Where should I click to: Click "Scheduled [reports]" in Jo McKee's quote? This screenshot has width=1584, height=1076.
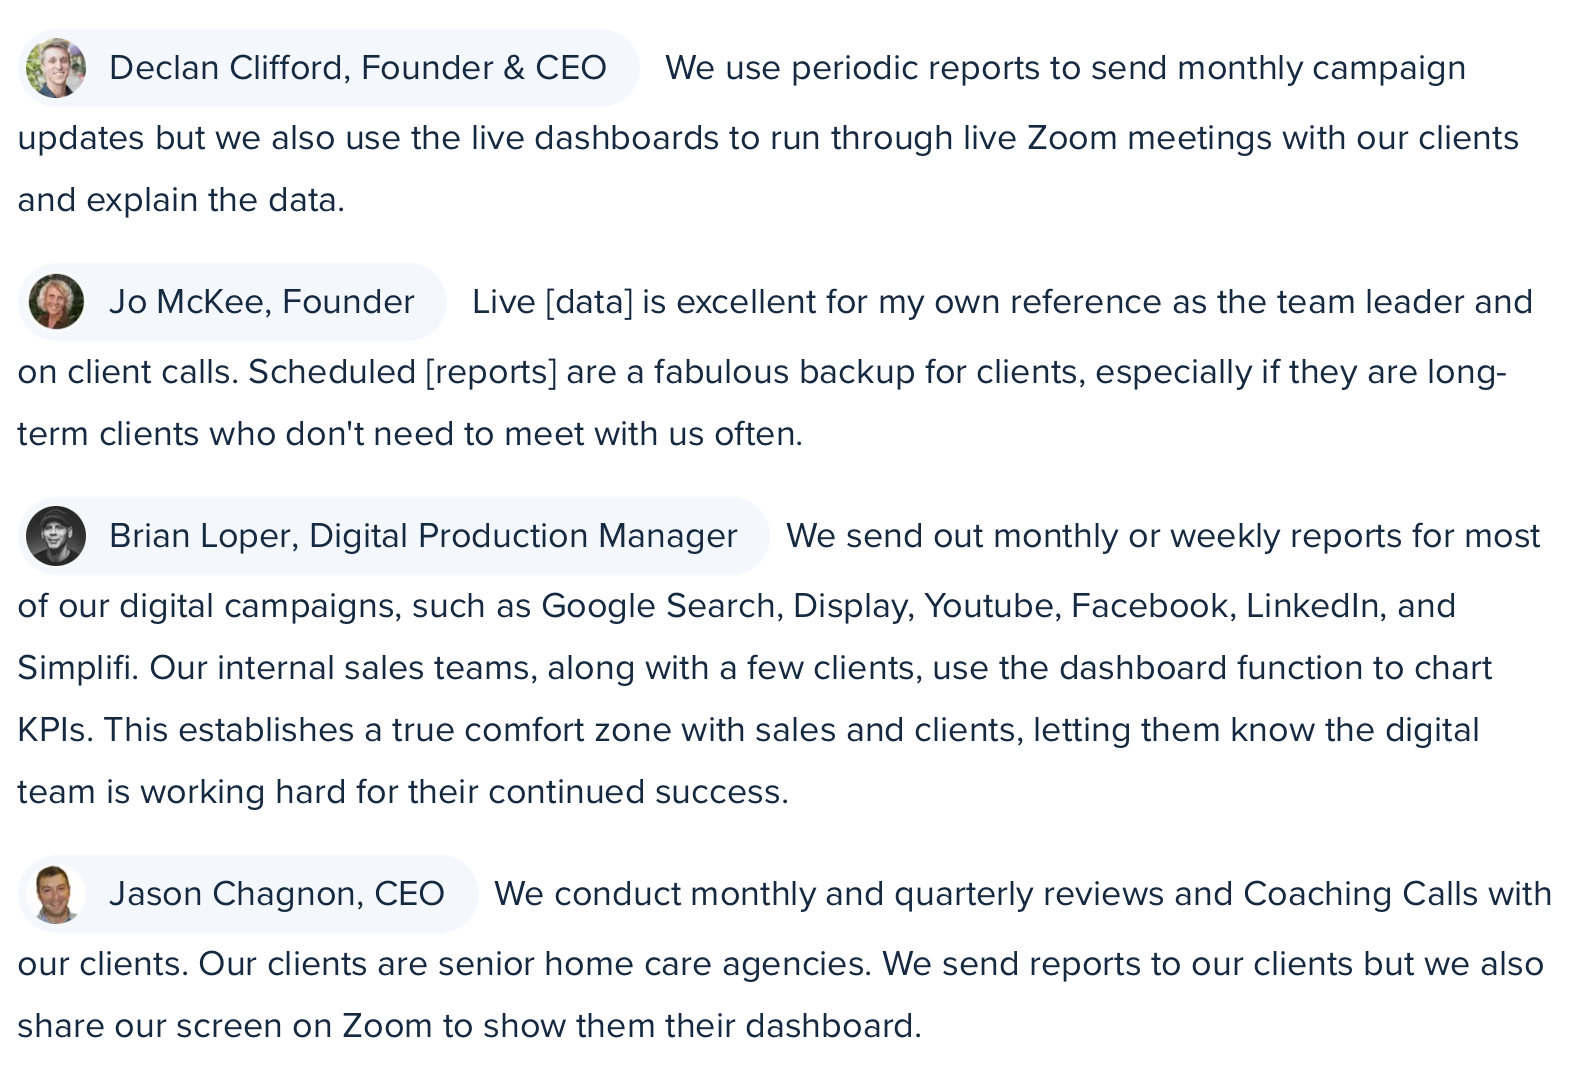coord(402,372)
